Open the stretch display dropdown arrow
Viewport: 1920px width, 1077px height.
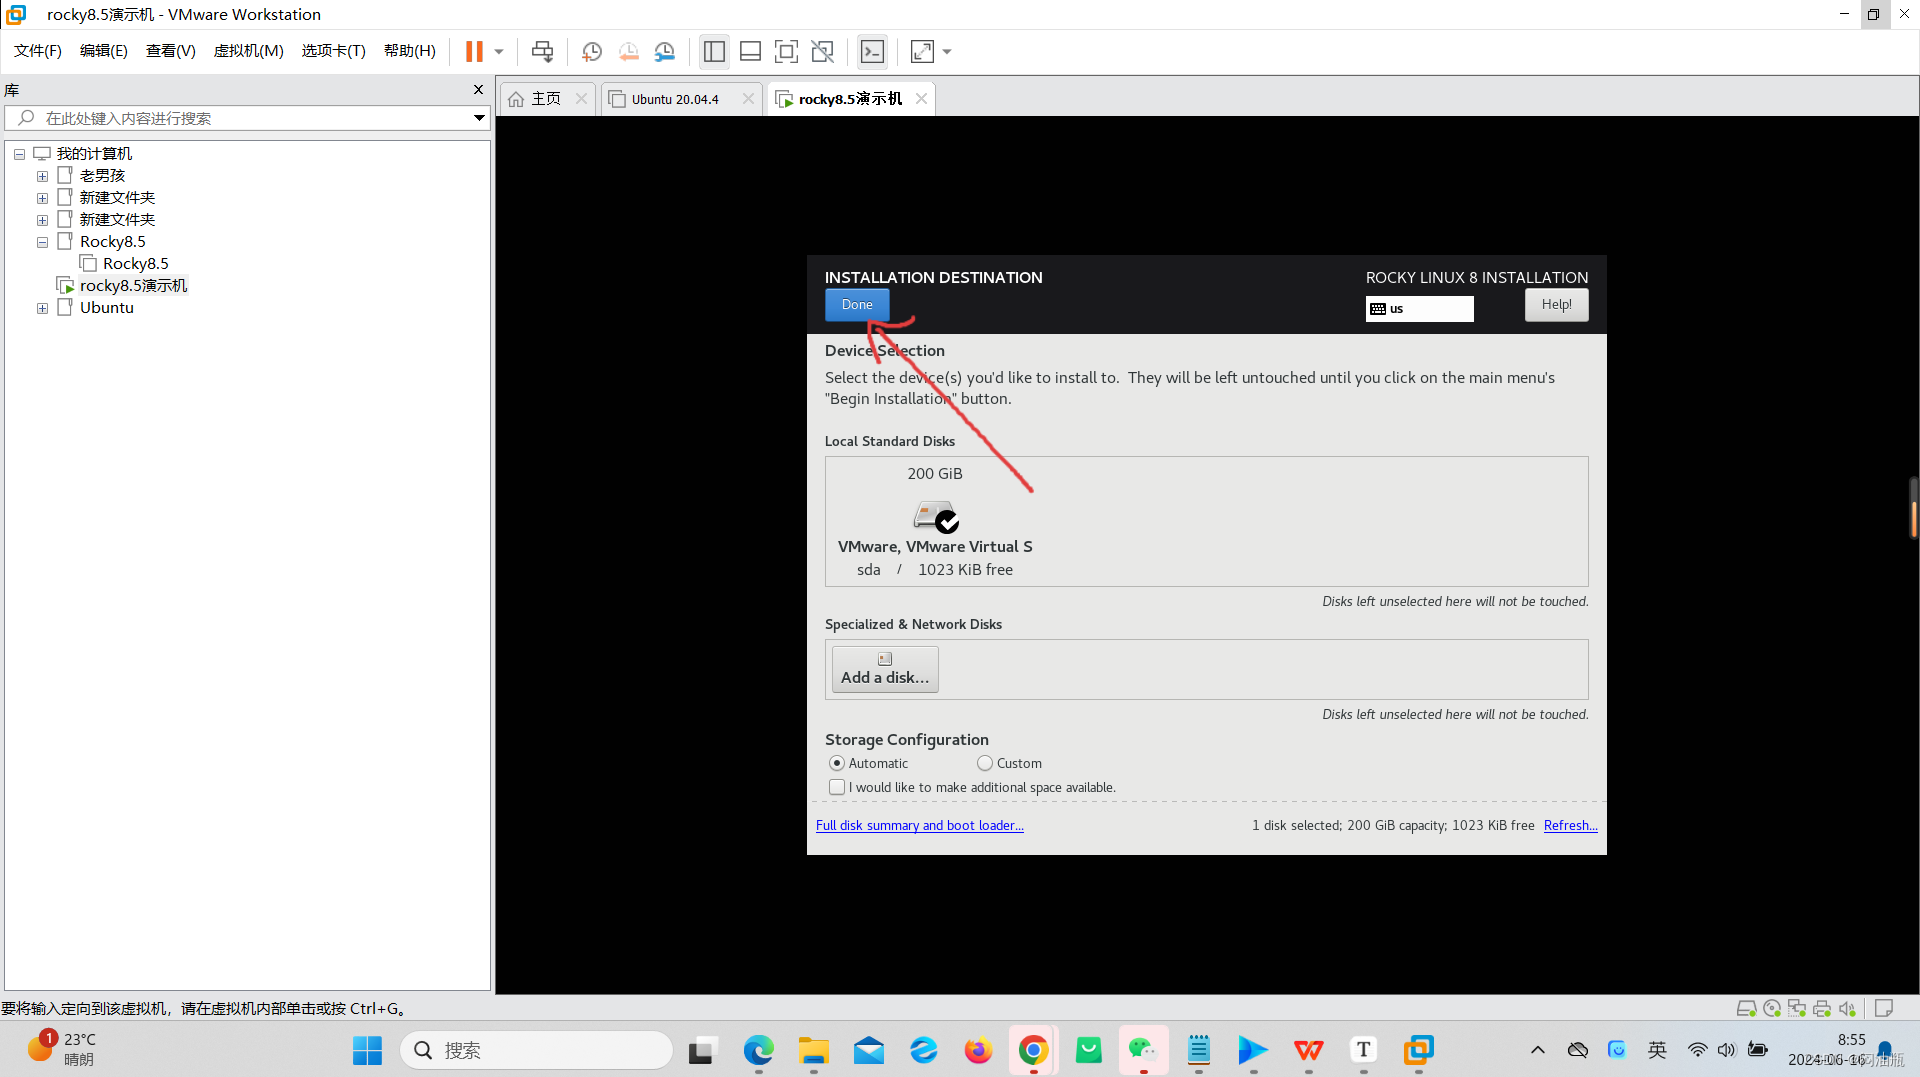pos(947,51)
